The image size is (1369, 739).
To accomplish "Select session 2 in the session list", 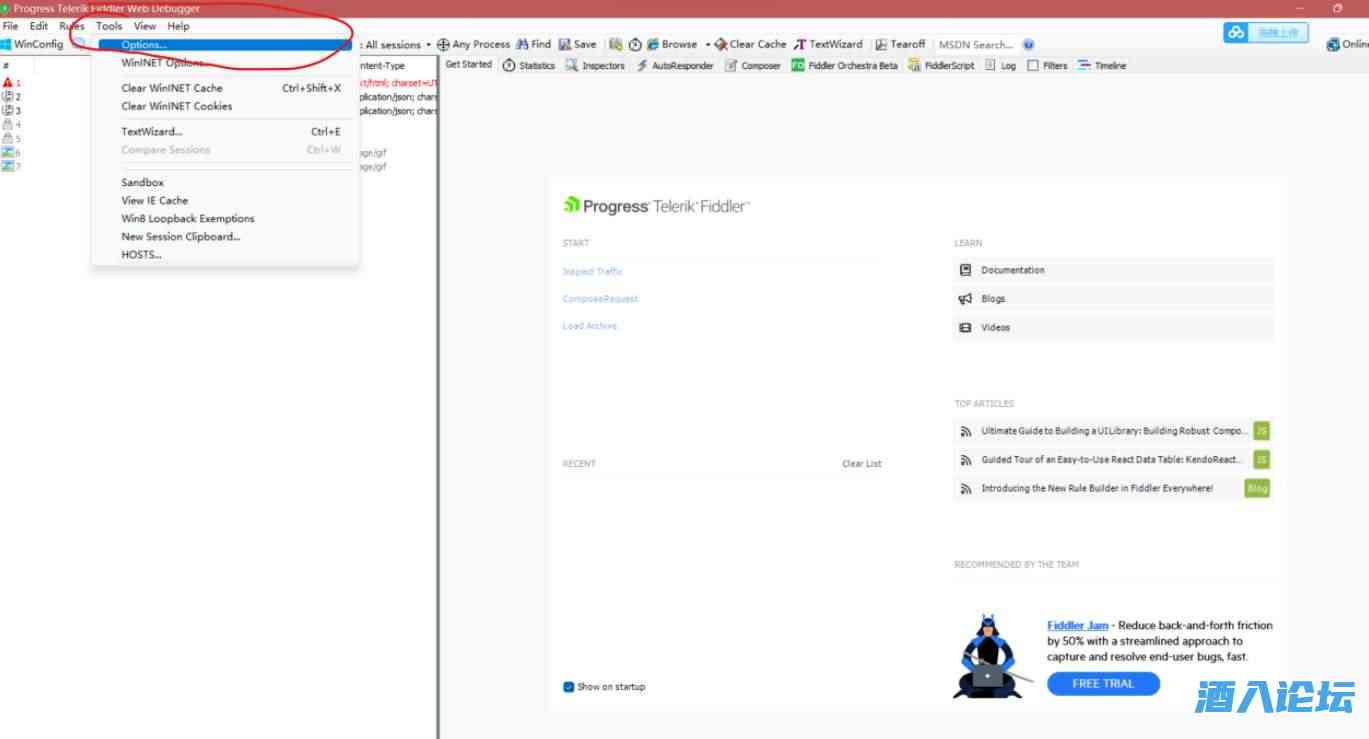I will (x=12, y=97).
